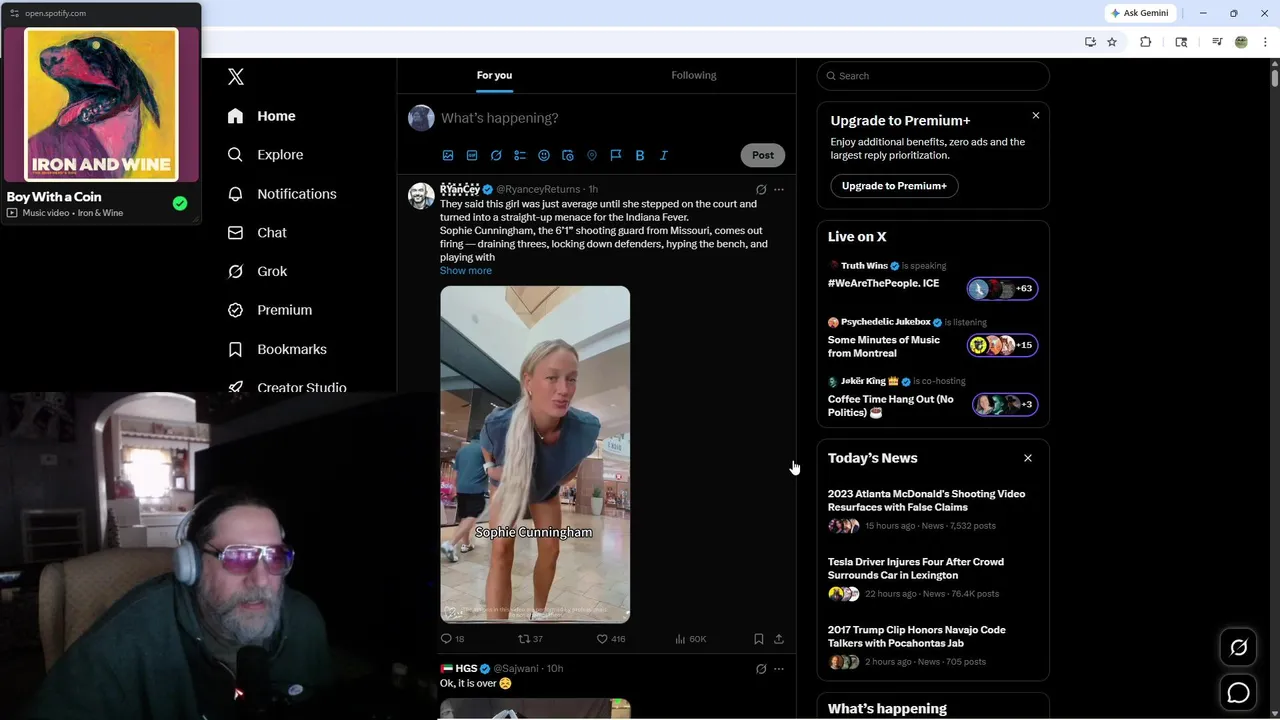
Task: Click Grok icon on RYanCey post
Action: tap(761, 189)
